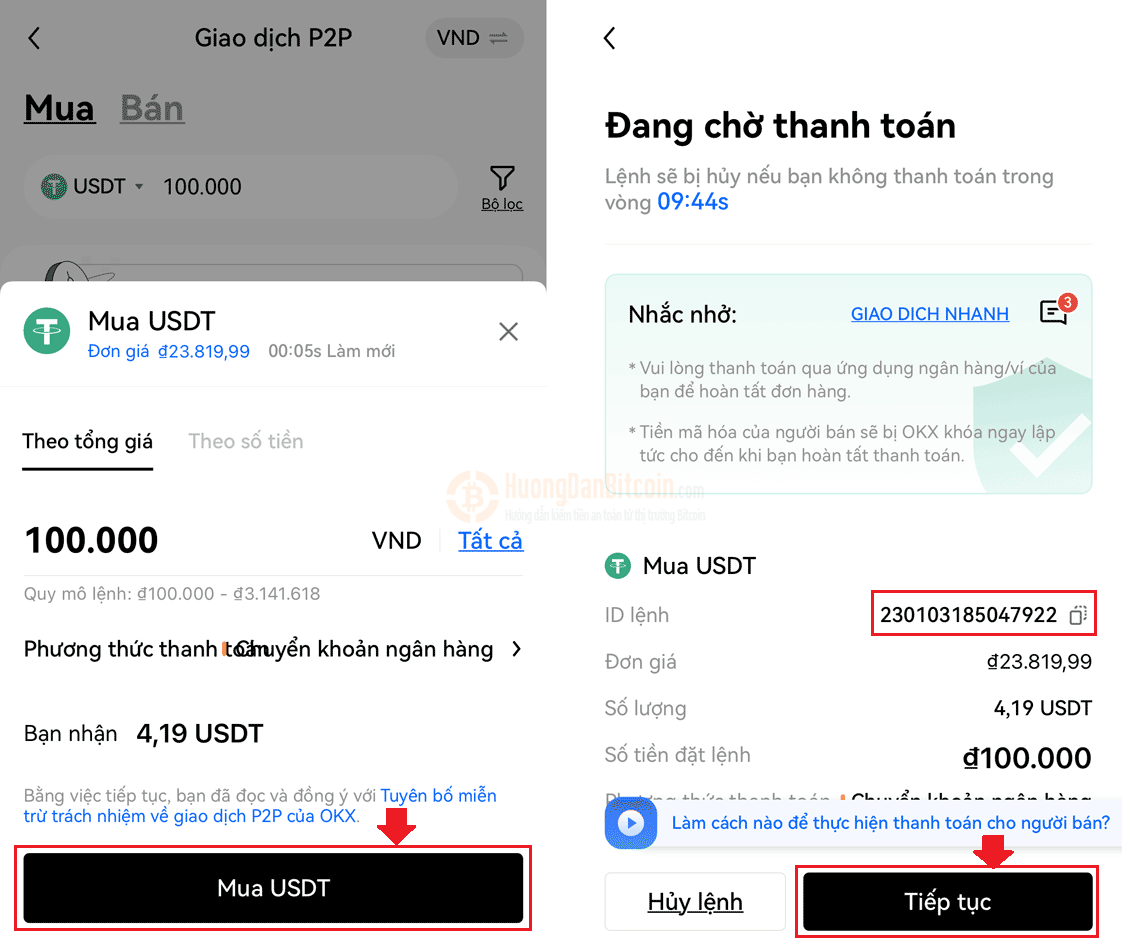Cancel the order with Hủy lệnh
Image resolution: width=1125 pixels, height=948 pixels.
pos(695,901)
